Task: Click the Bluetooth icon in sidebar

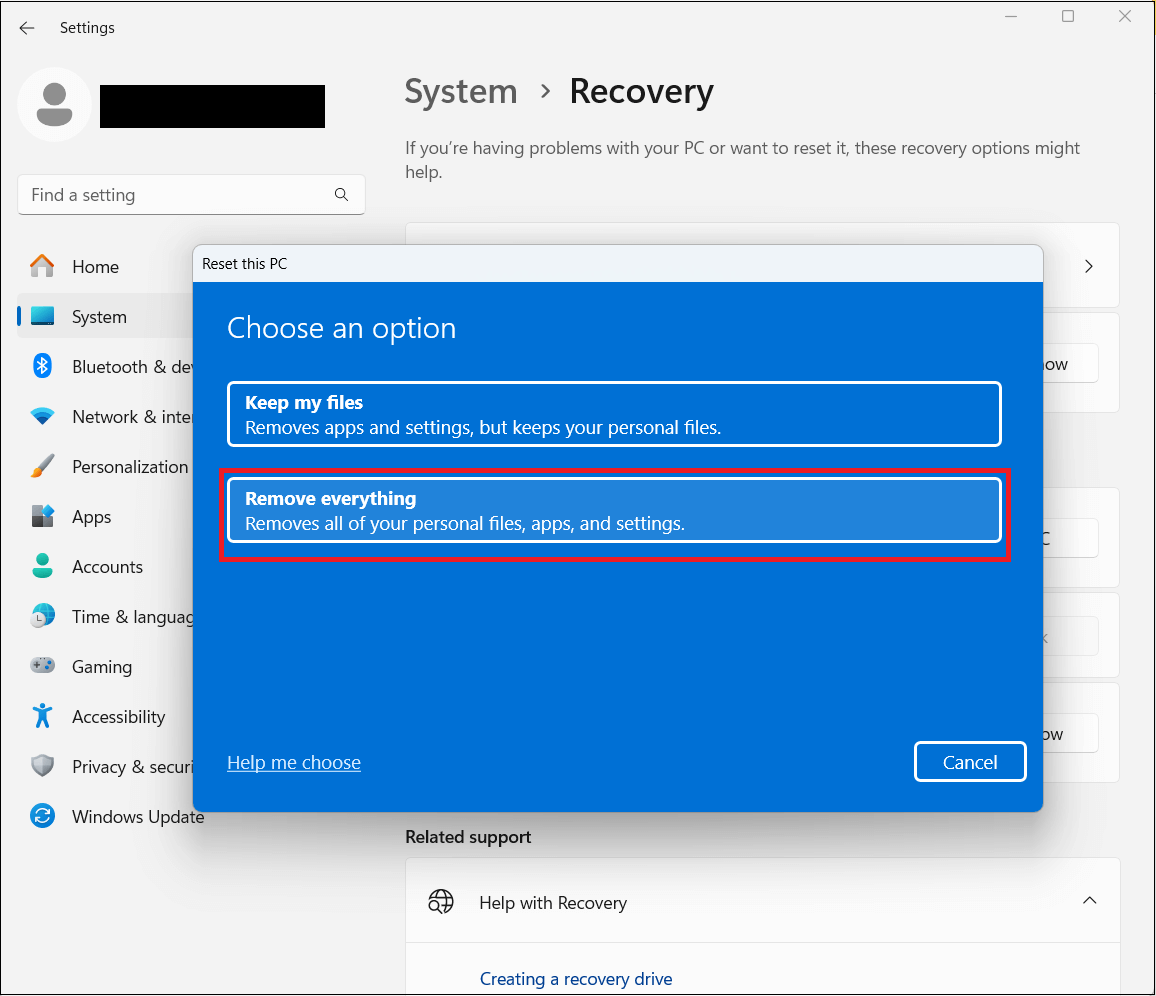Action: tap(42, 366)
